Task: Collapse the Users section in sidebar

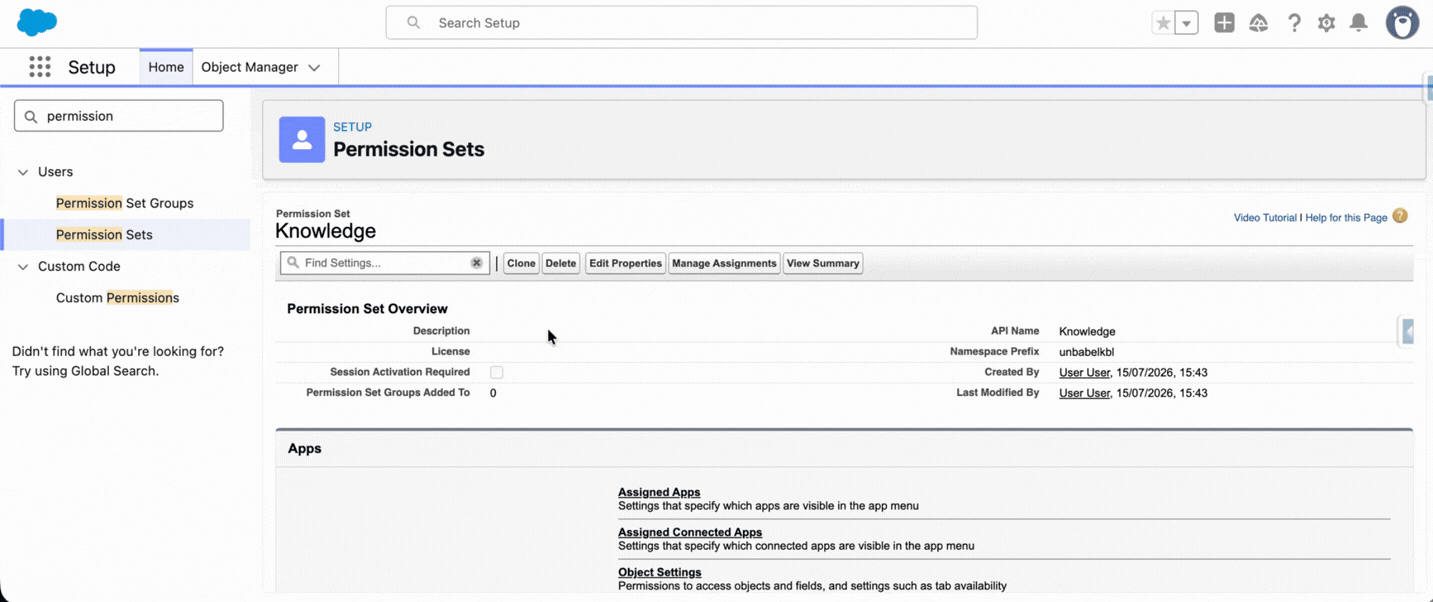Action: pyautogui.click(x=23, y=172)
